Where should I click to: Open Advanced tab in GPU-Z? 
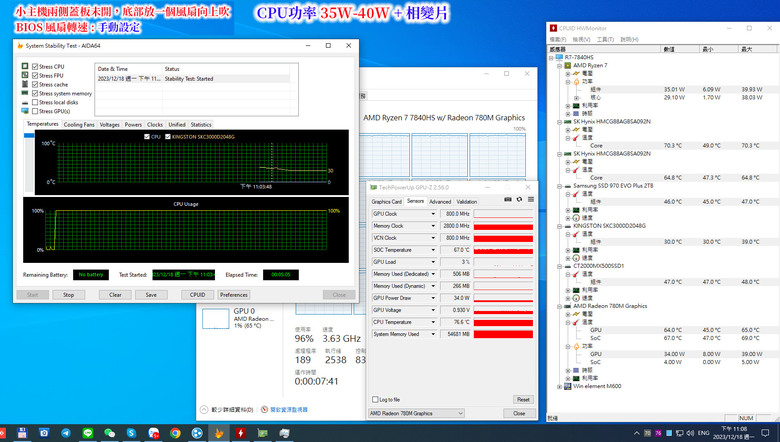click(440, 201)
